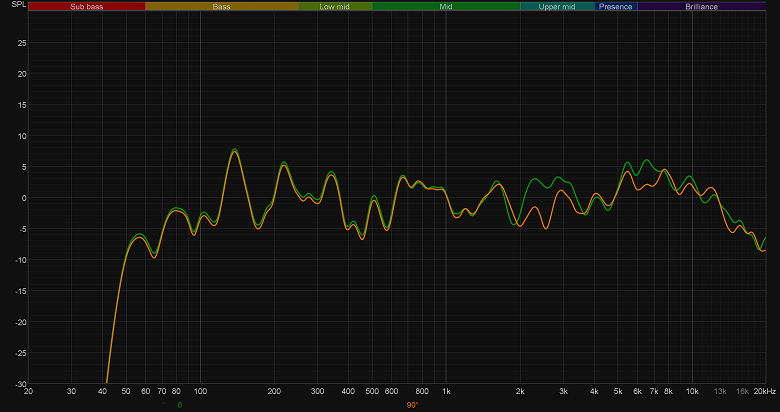This screenshot has width=780, height=412.
Task: Select the Low mid band label
Action: [335, 6]
